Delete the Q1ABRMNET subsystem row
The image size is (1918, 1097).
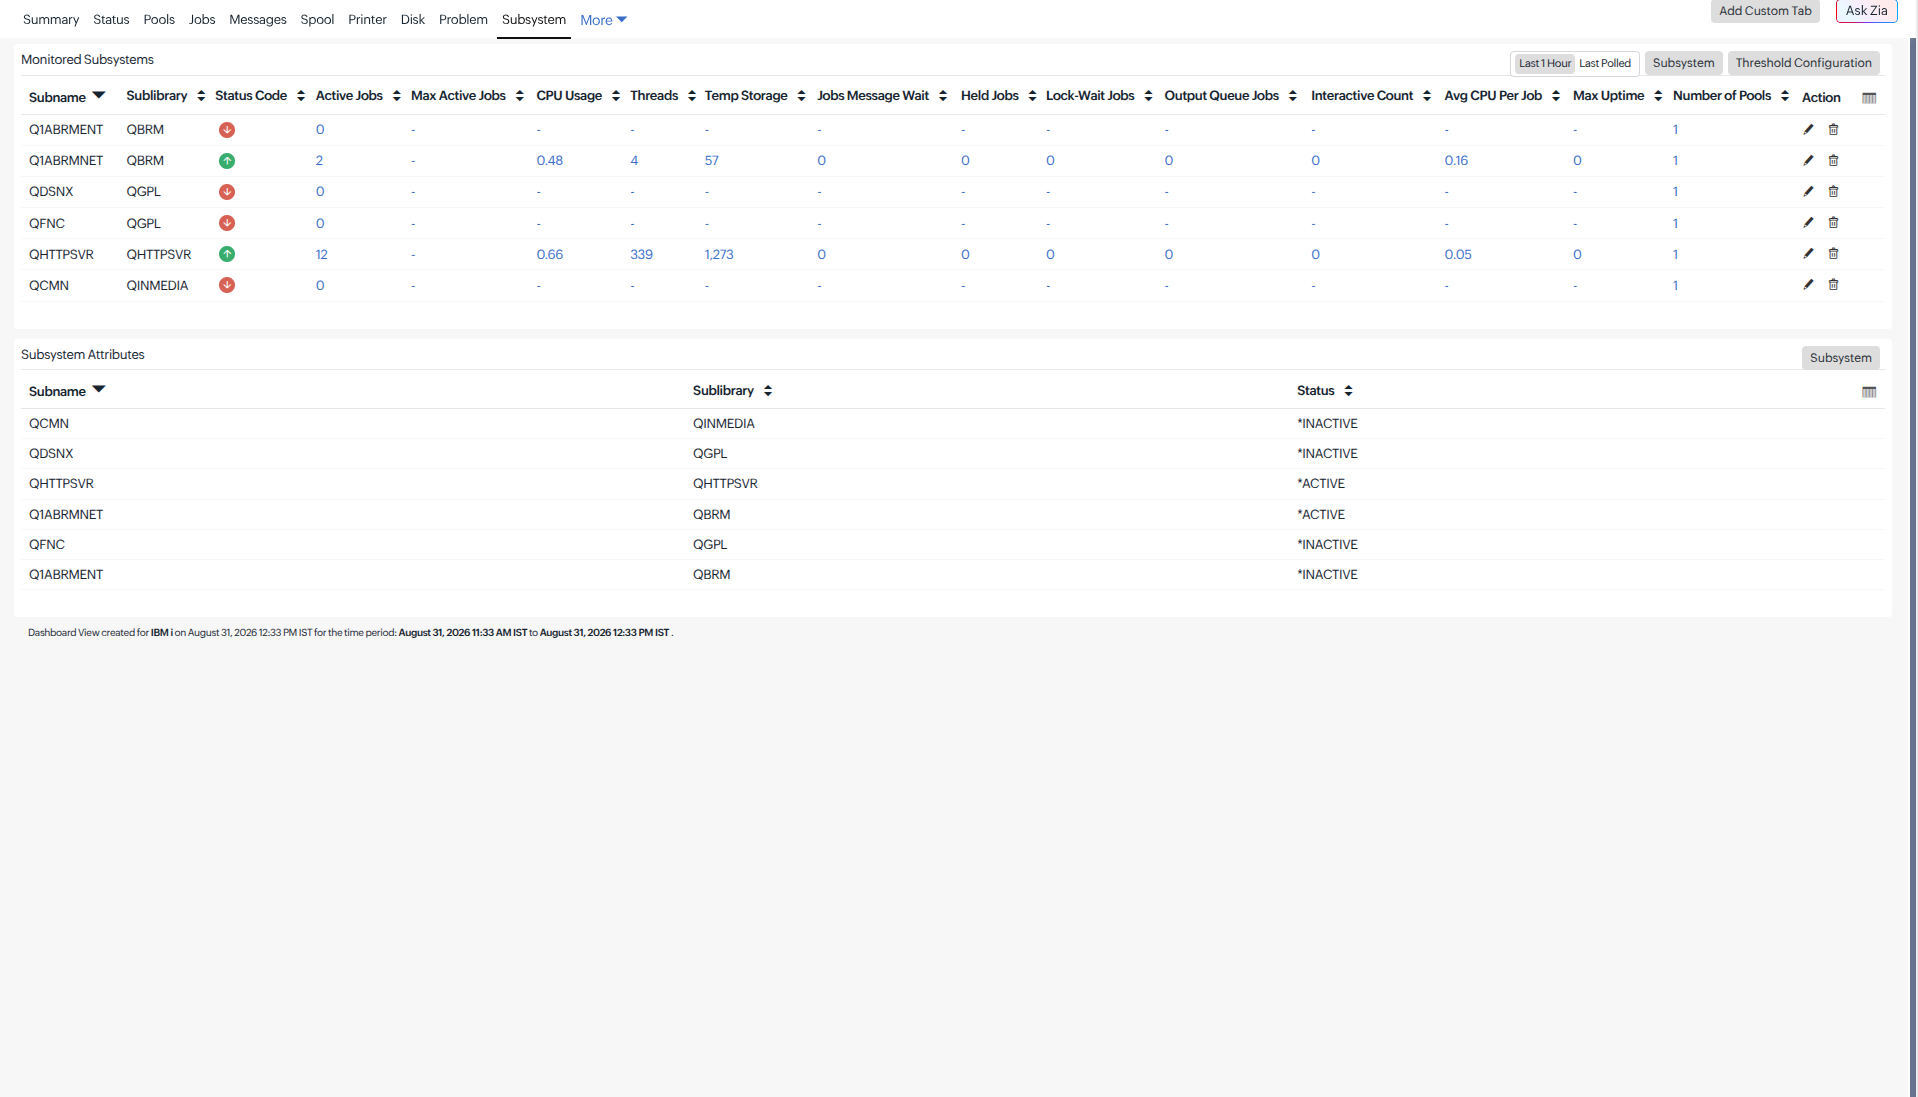(x=1833, y=160)
